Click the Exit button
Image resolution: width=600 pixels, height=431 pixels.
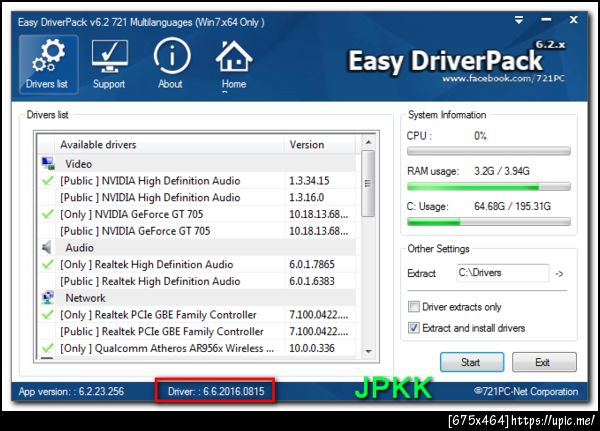[544, 362]
